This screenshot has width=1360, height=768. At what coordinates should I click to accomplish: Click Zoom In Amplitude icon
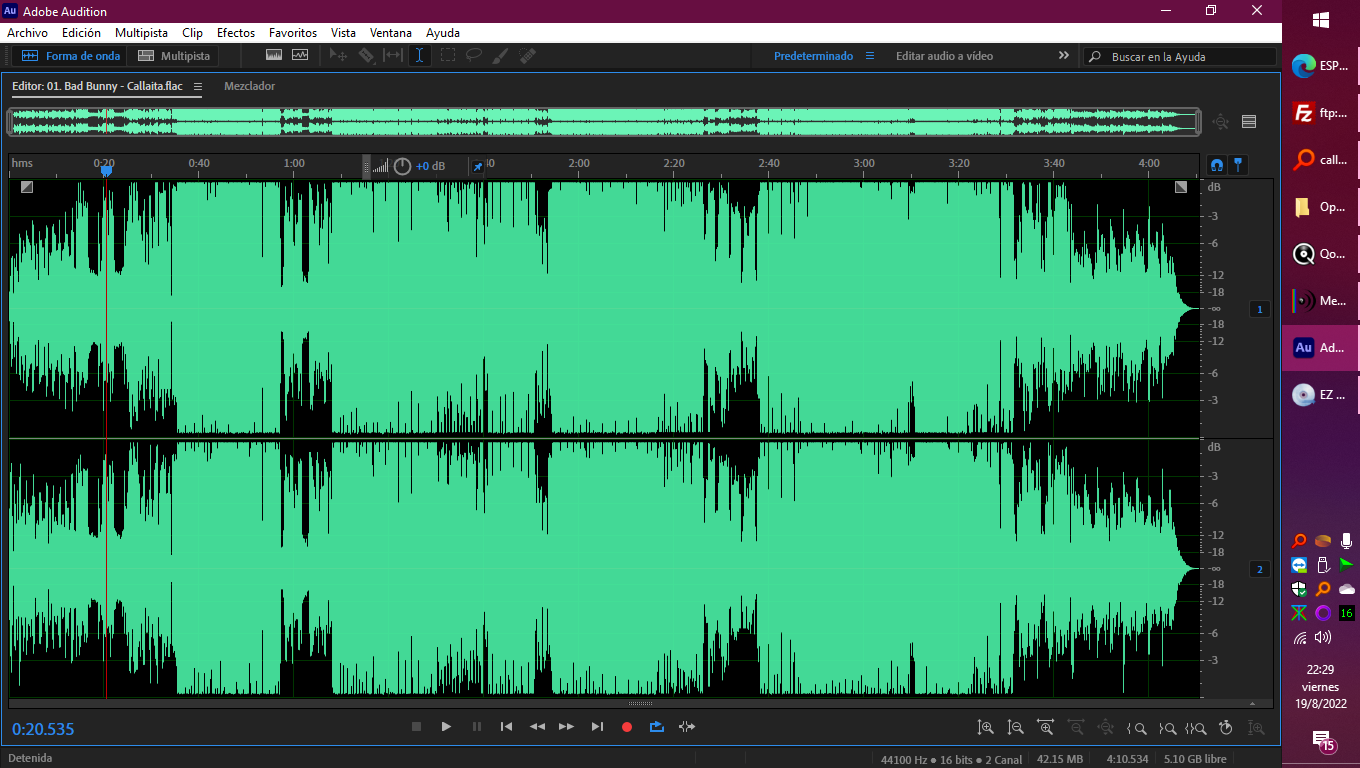985,728
